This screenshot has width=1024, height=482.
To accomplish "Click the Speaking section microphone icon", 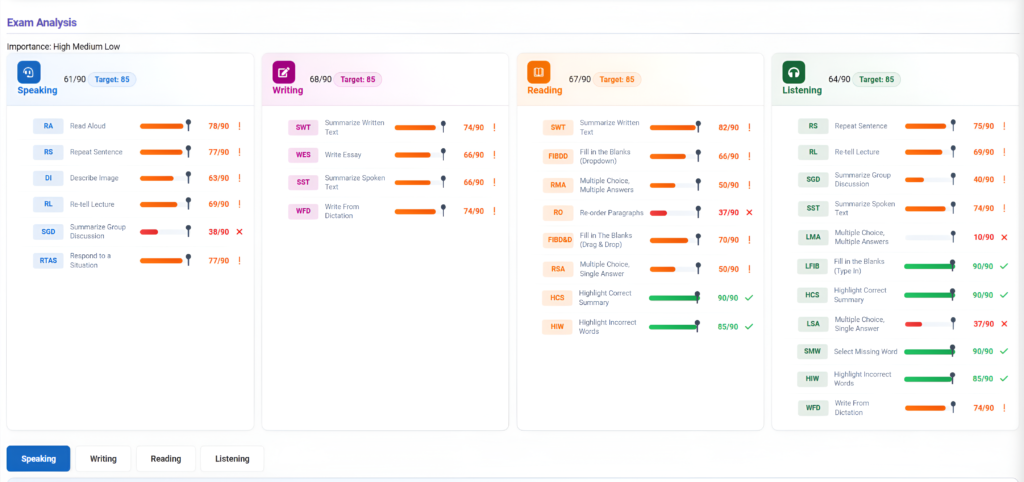I will pos(29,72).
